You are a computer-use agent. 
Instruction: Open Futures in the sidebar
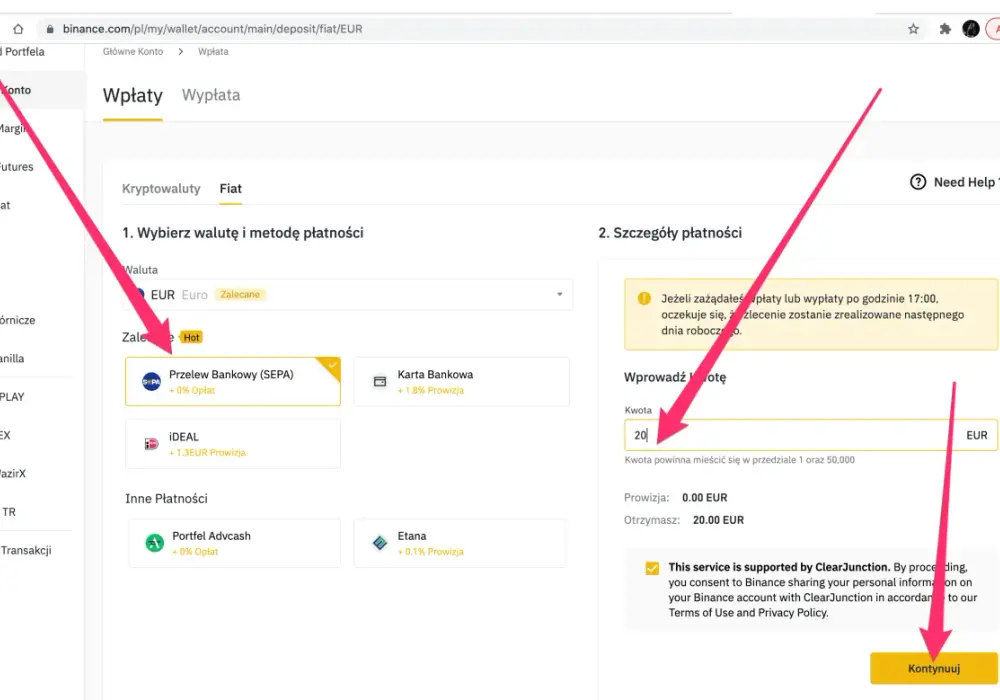17,167
